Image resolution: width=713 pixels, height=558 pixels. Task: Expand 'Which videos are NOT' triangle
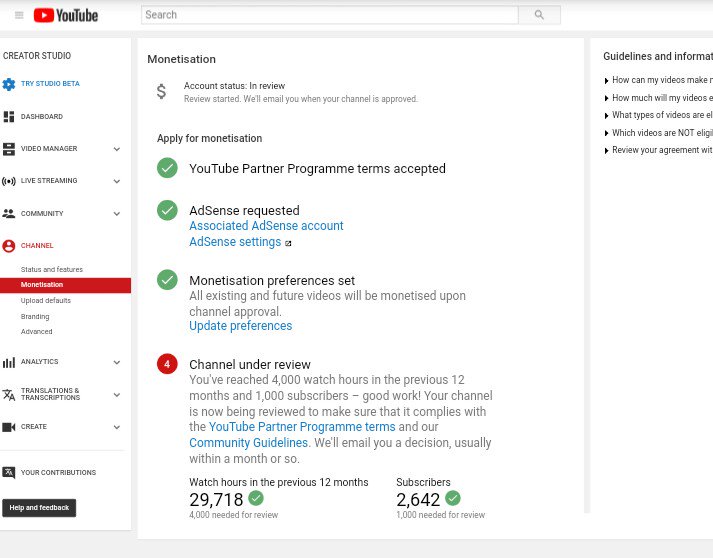tap(607, 133)
